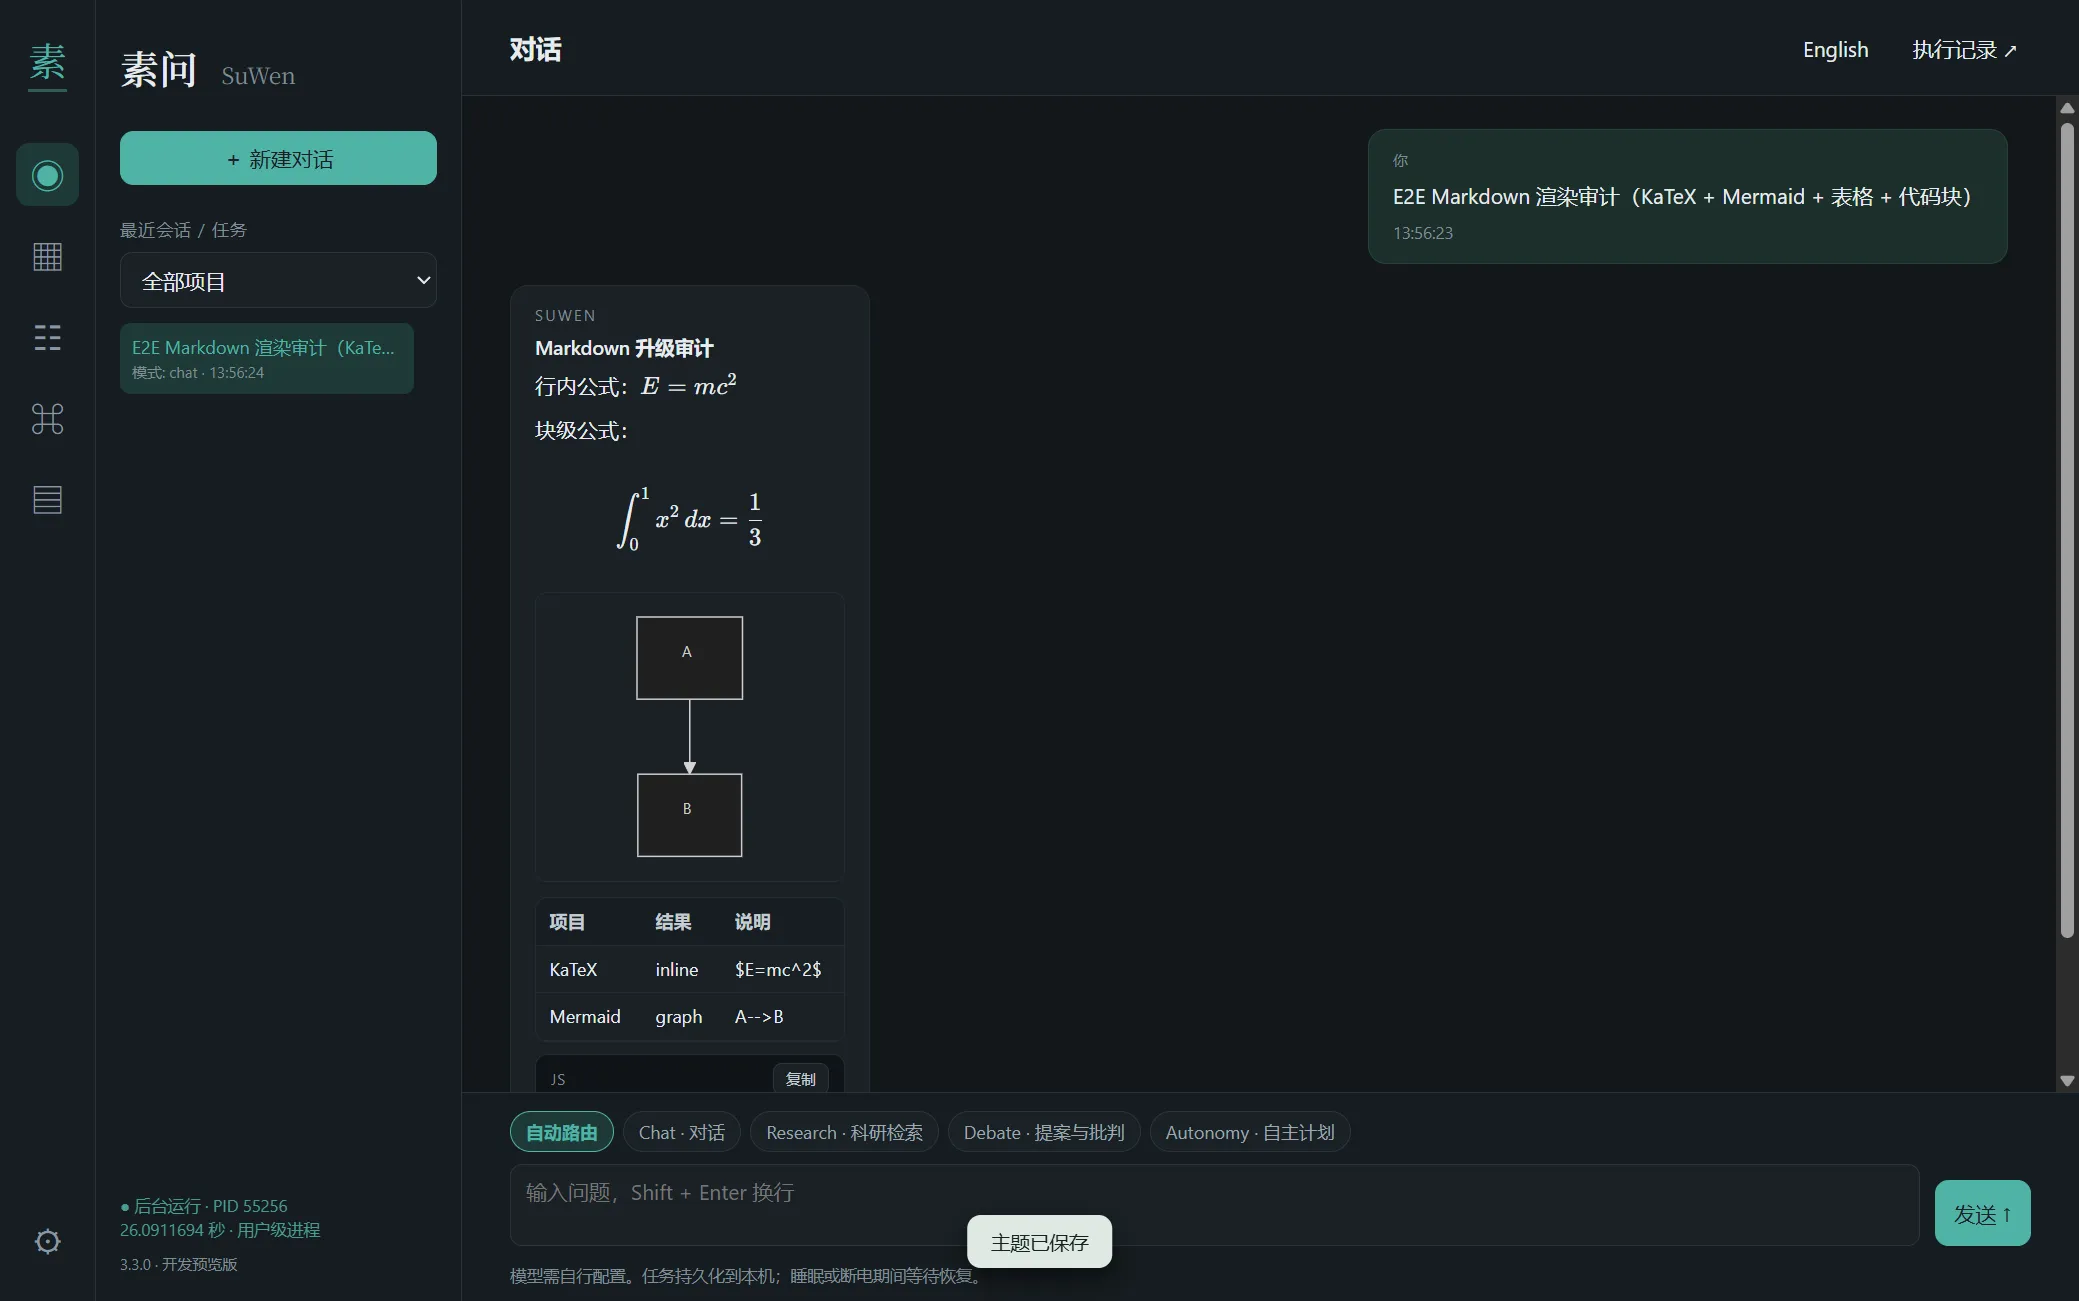Click the chat vertical scrollbar thumb
The image size is (2079, 1301).
2067,530
